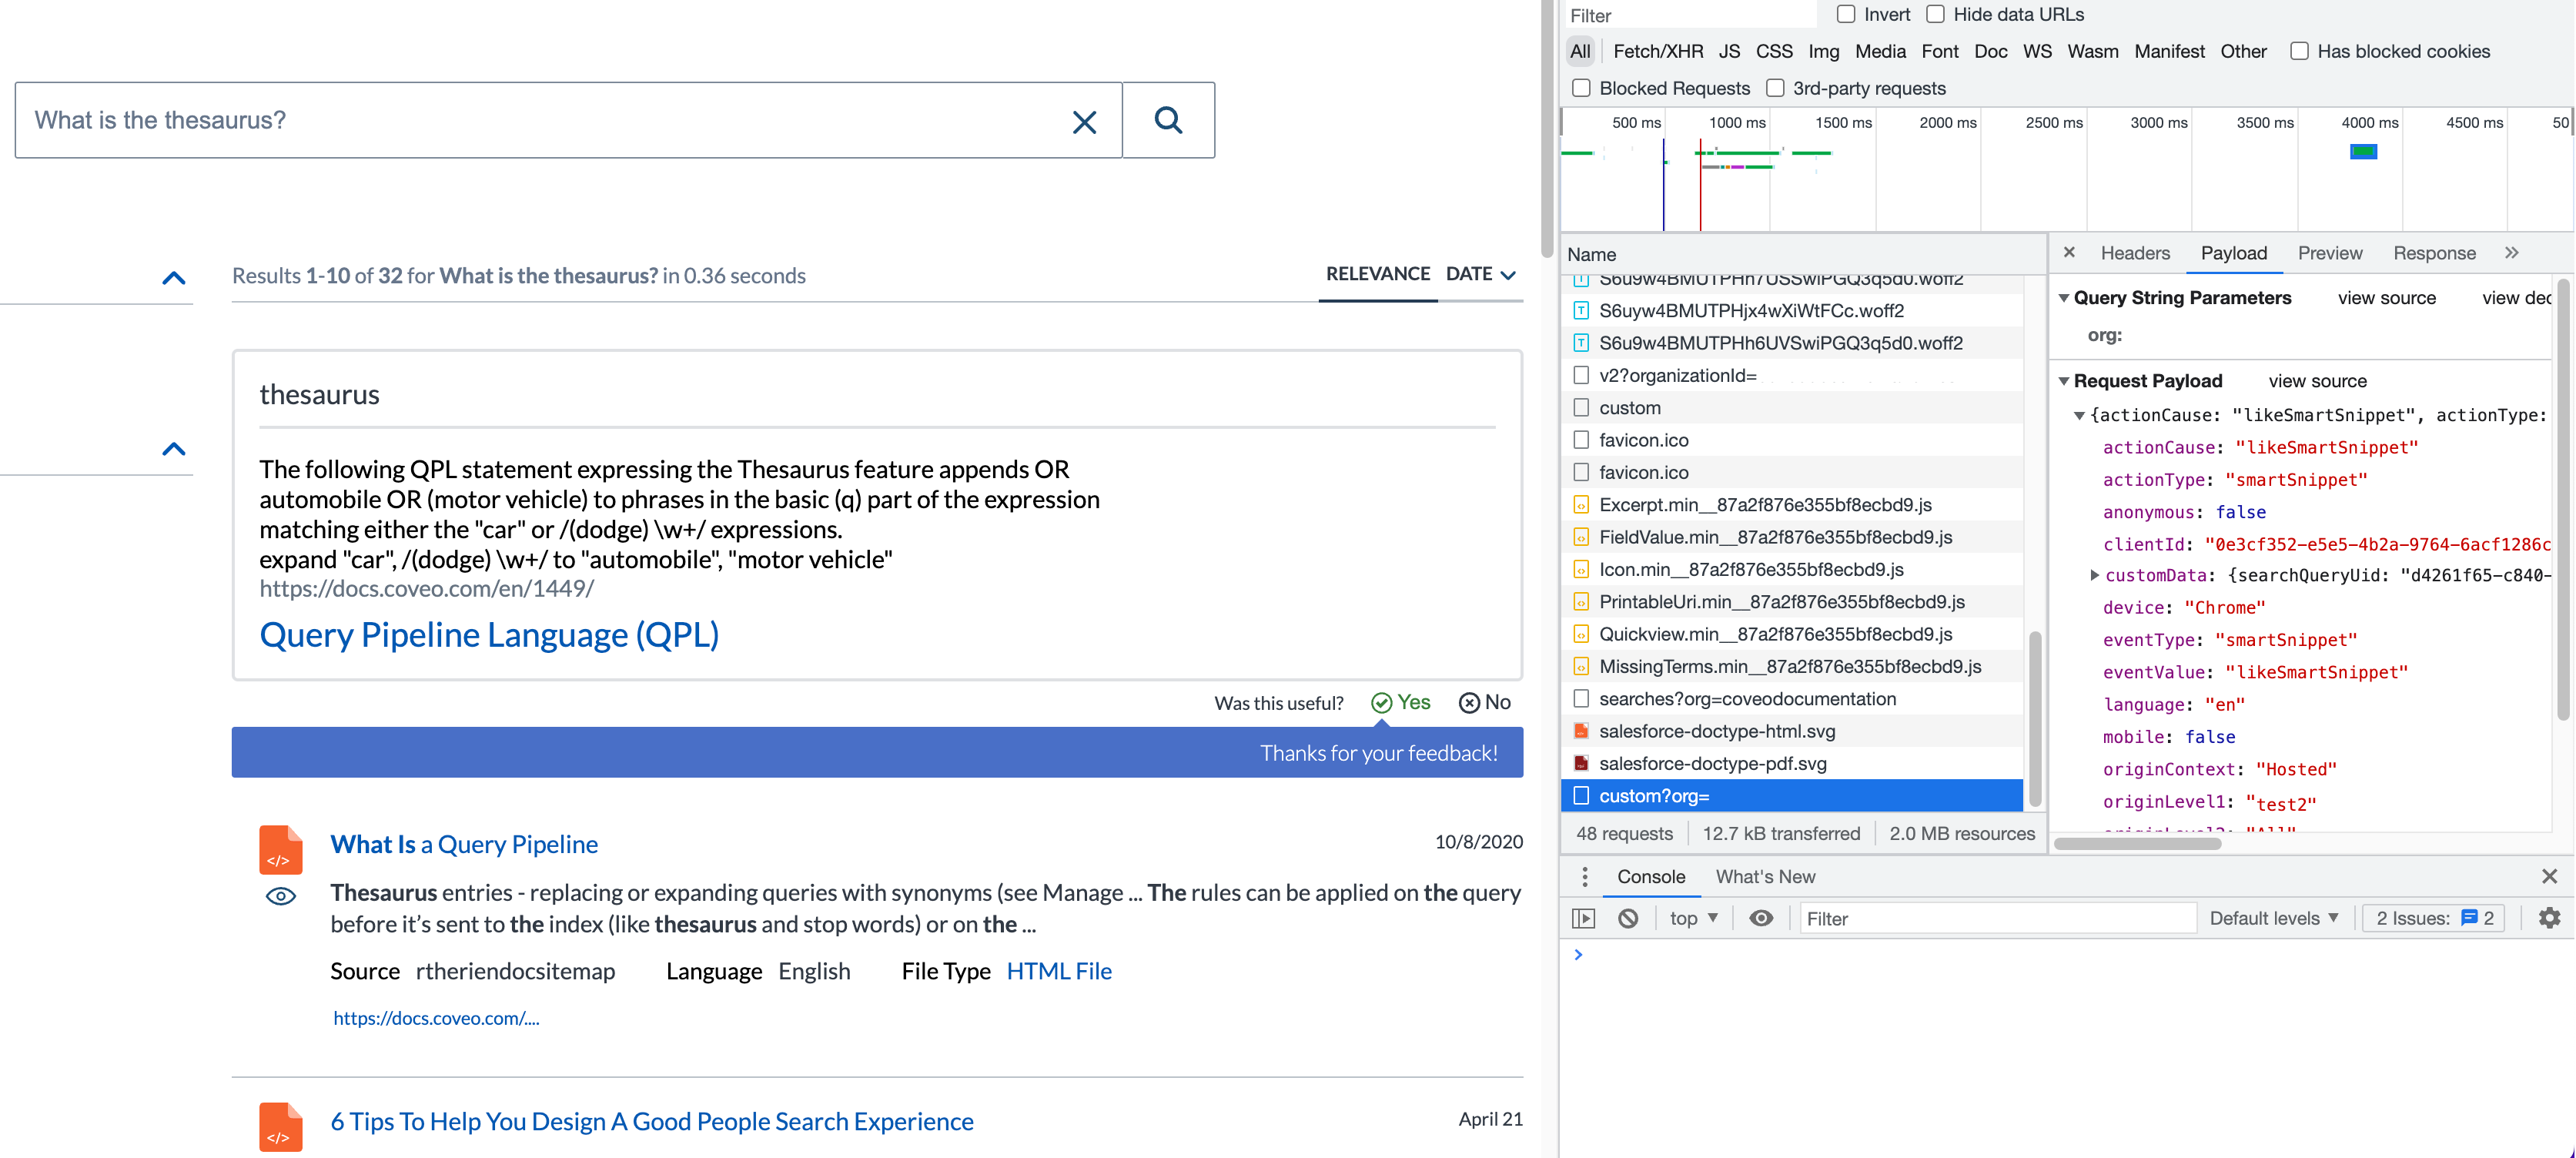Clear the search box with the X icon
The height and width of the screenshot is (1158, 2576).
tap(1084, 121)
